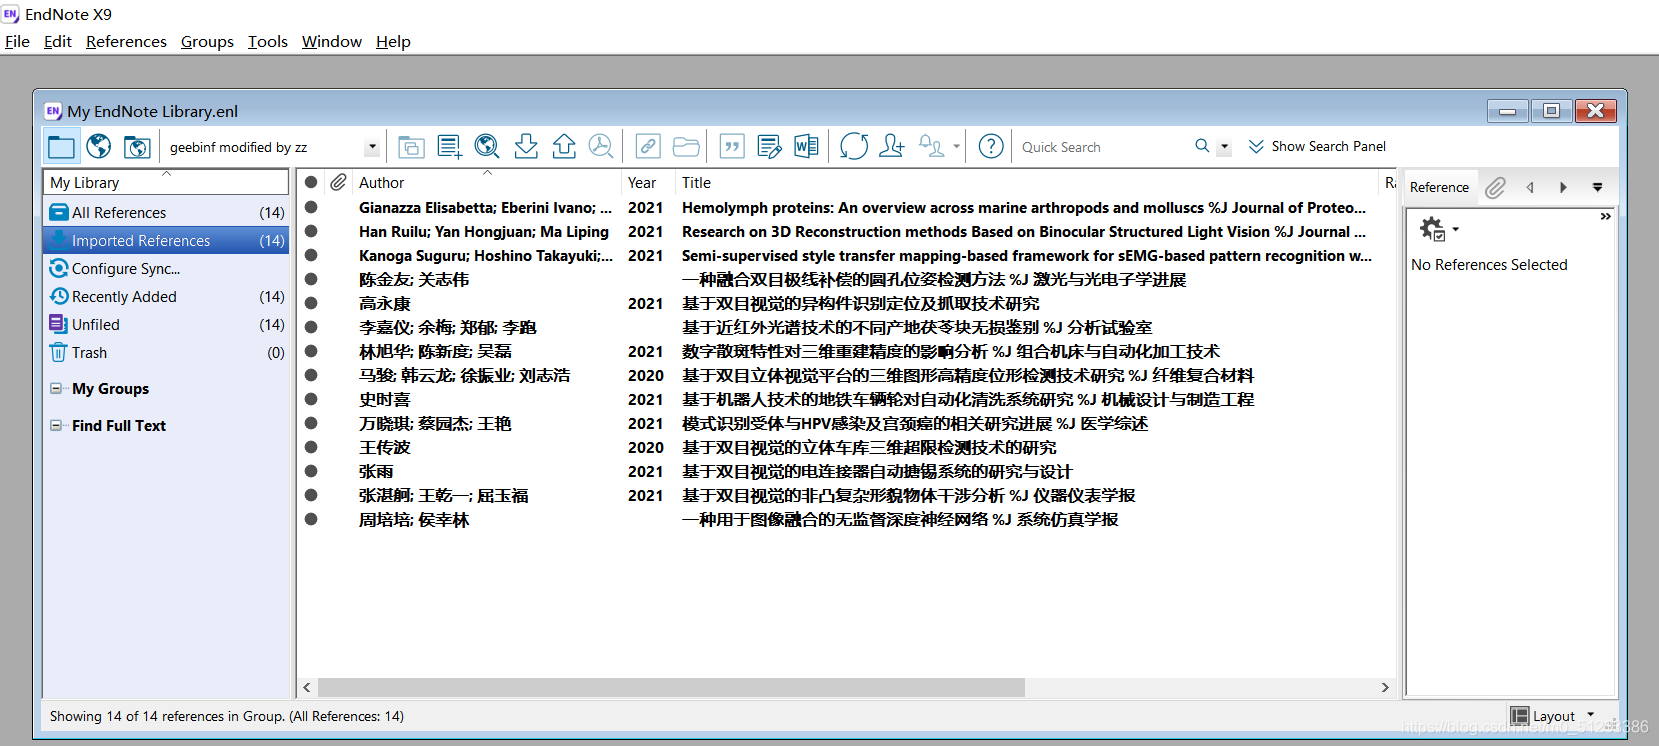This screenshot has width=1659, height=746.
Task: Sort by Author column header
Action: 488,182
